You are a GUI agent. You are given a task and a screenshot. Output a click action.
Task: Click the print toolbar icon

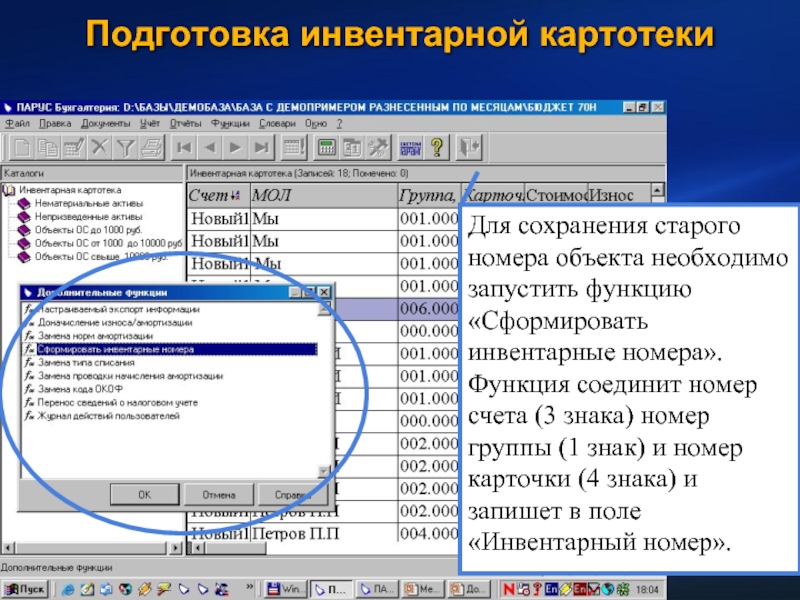click(150, 148)
